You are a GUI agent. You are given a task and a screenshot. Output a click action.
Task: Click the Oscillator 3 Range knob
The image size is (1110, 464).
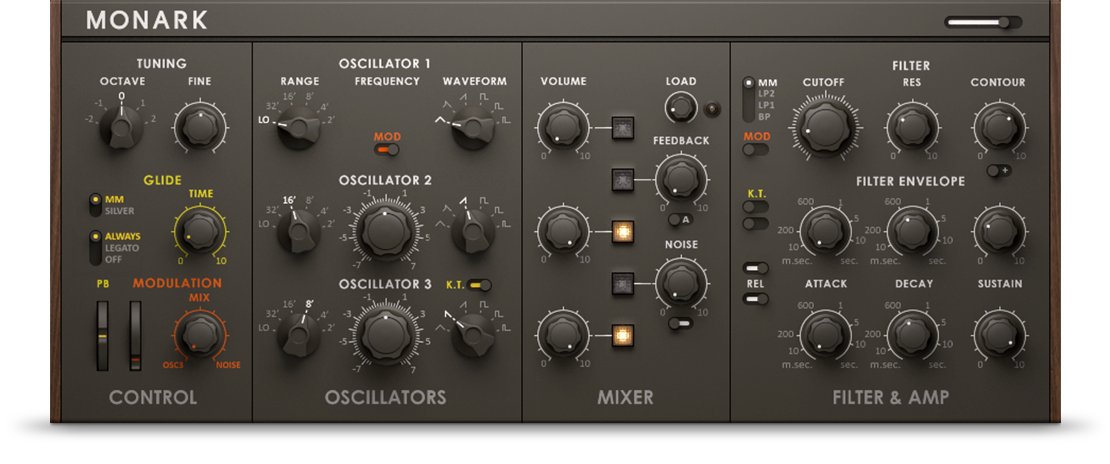tap(299, 336)
